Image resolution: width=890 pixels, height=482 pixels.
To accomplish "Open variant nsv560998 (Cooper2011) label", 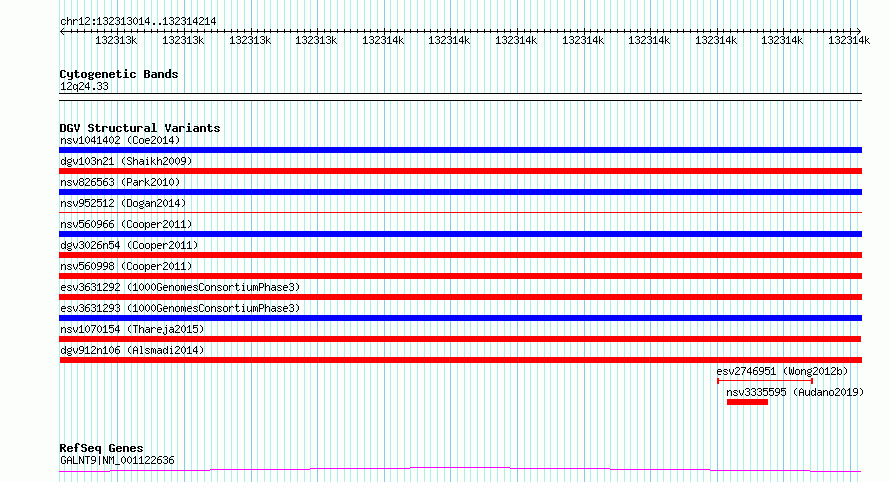I will click(126, 266).
